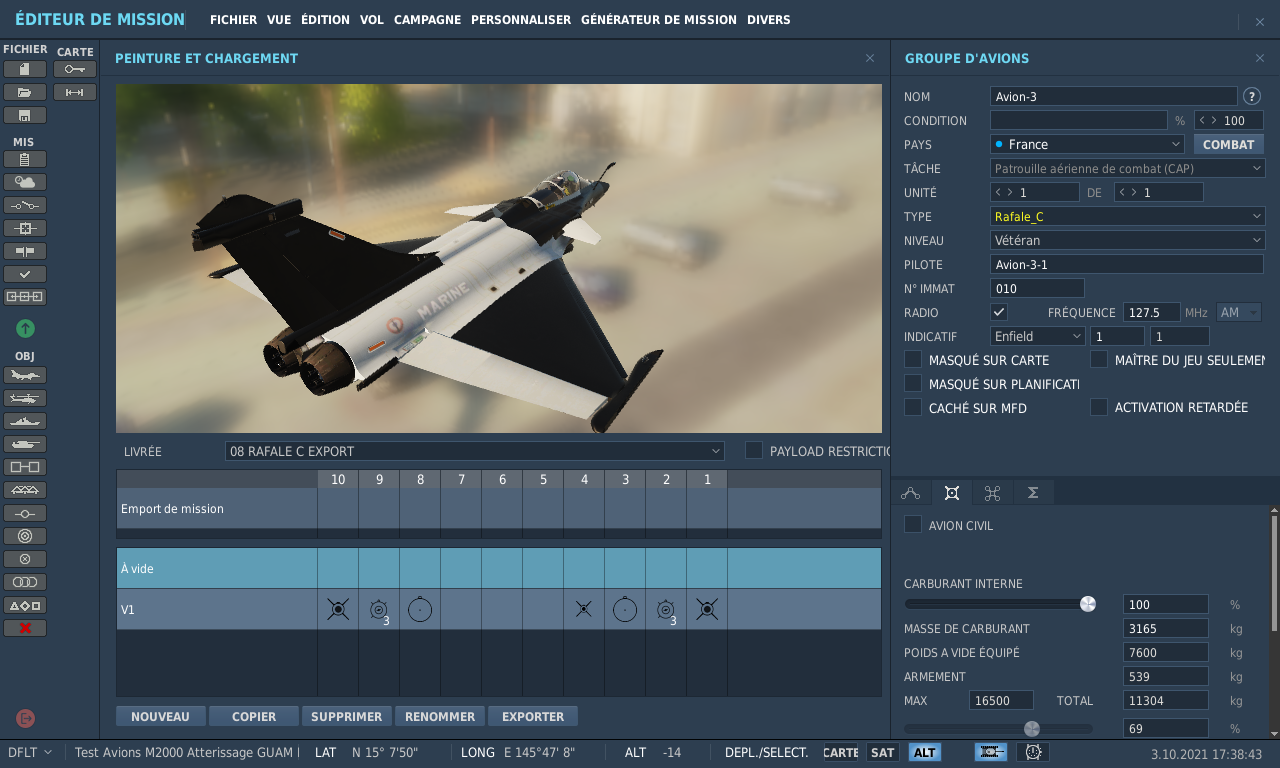The width and height of the screenshot is (1280, 768).
Task: Open the GÉNÉRATEUR DE MISSION menu
Action: click(x=659, y=20)
